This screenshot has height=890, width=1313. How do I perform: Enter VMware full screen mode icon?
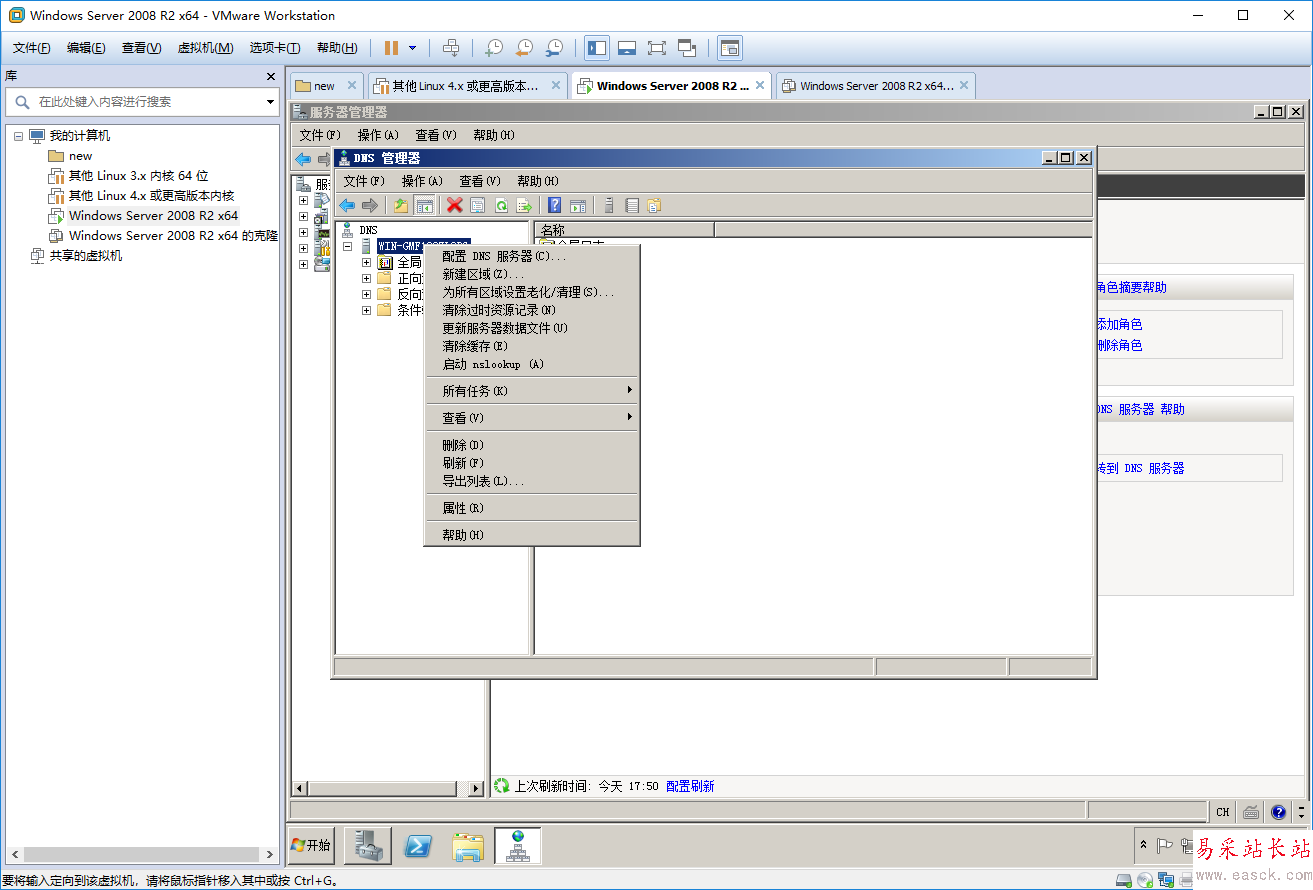(657, 47)
